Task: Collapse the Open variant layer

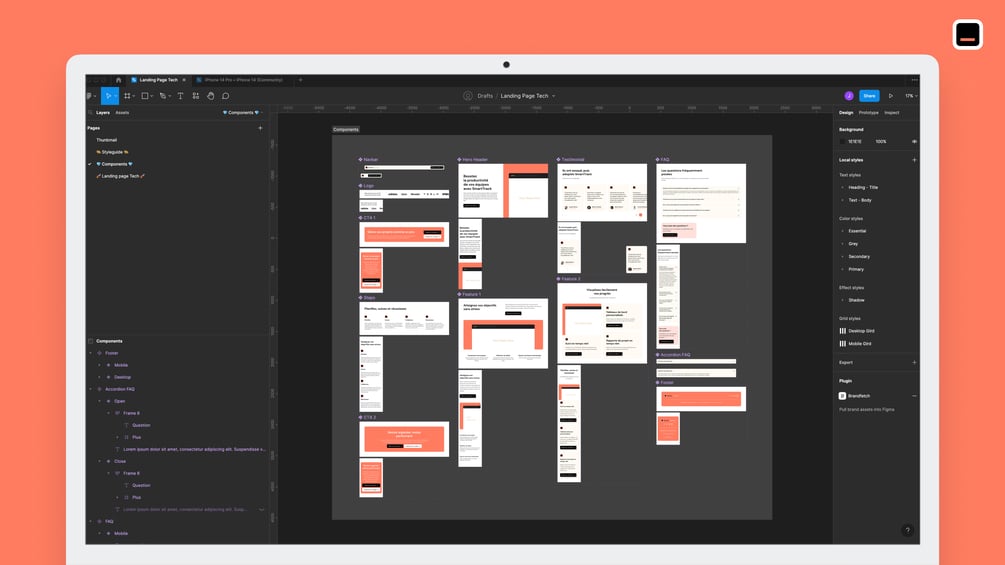Action: (x=99, y=401)
